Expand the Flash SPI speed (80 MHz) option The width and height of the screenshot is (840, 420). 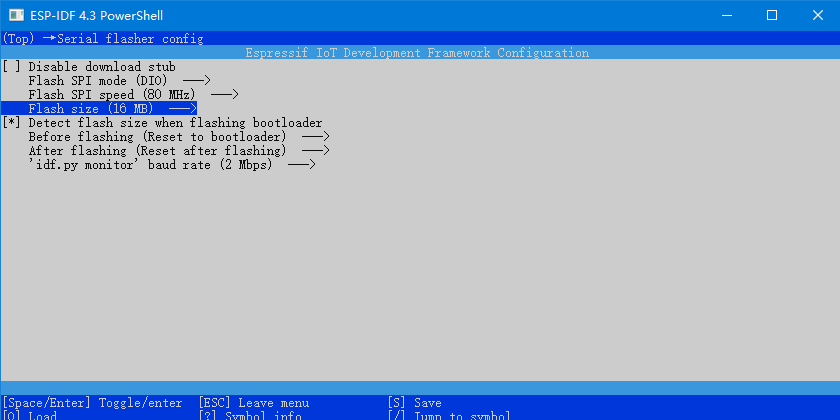point(133,95)
